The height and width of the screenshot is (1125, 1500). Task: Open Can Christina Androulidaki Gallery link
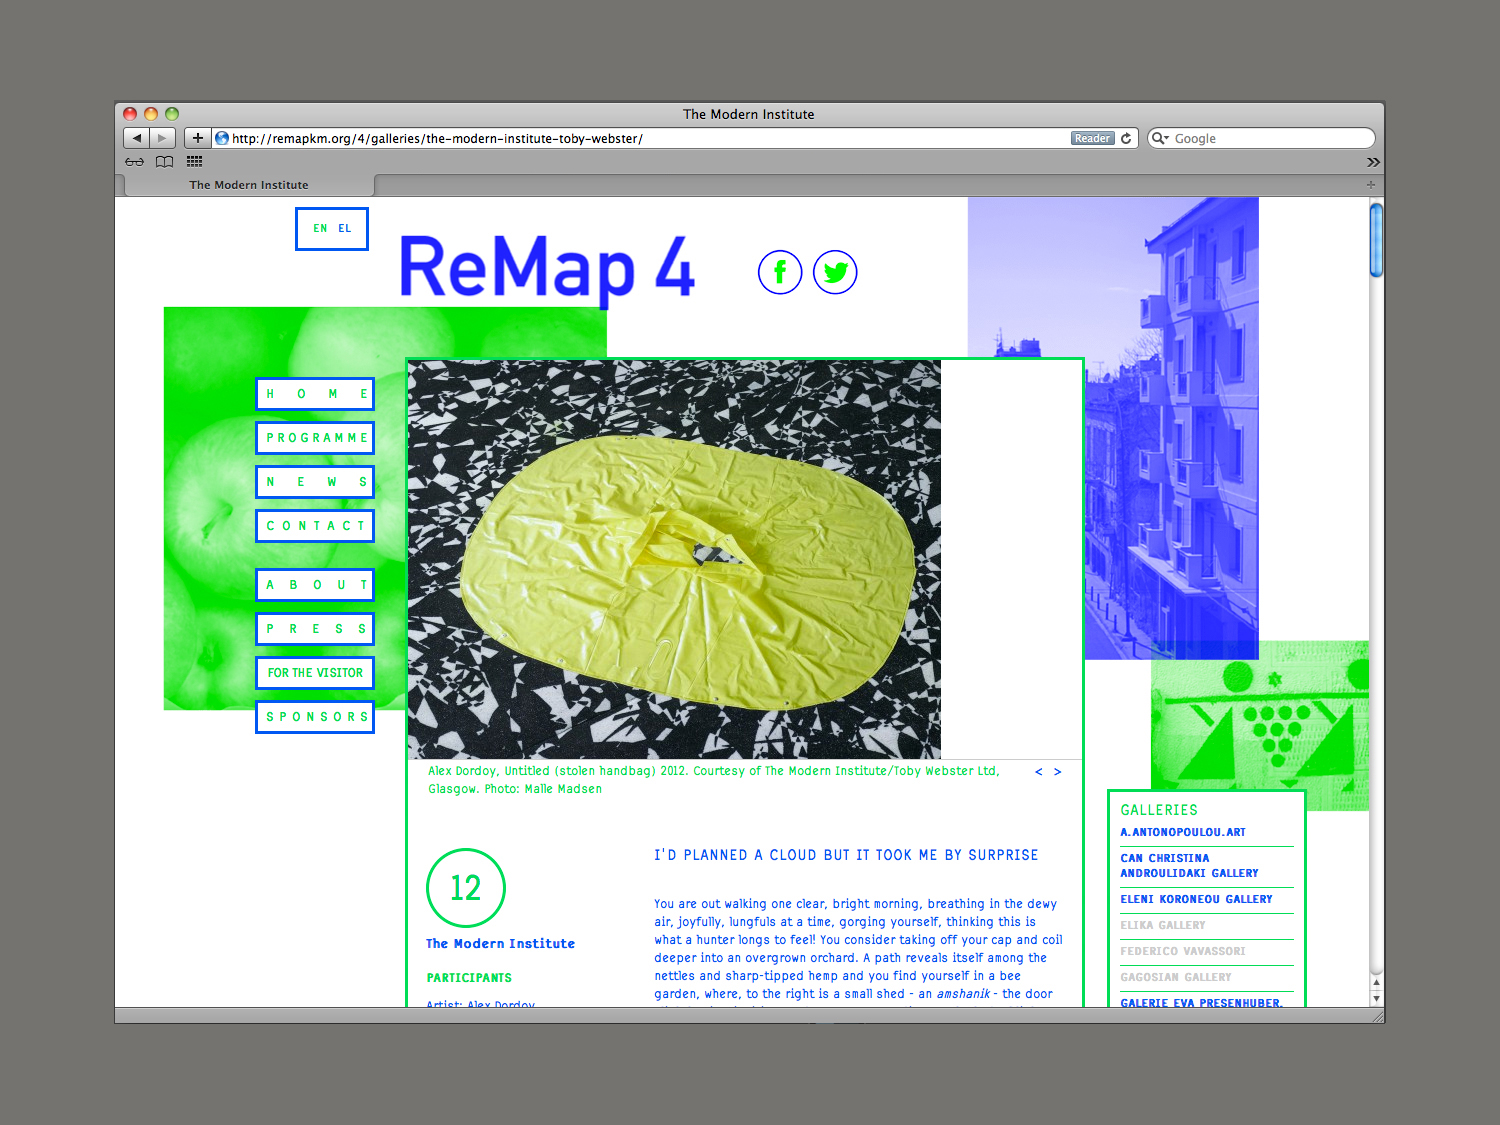(1189, 866)
